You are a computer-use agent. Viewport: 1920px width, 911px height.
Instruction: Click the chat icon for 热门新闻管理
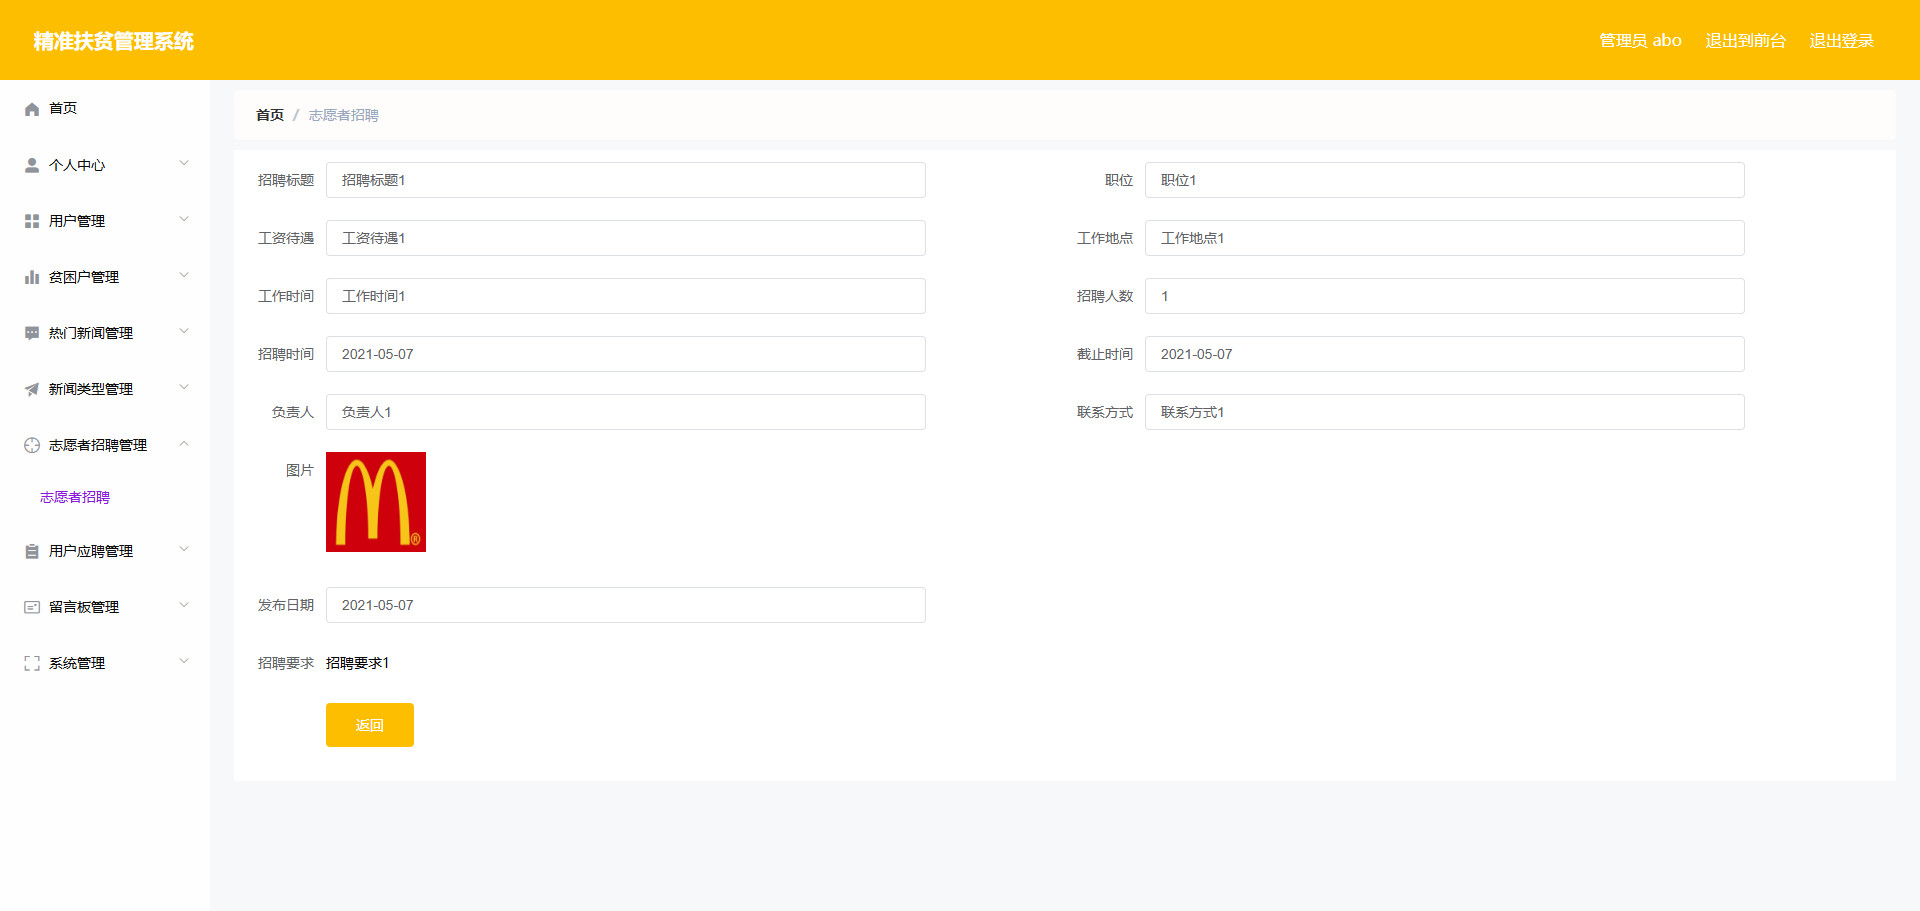pyautogui.click(x=32, y=333)
